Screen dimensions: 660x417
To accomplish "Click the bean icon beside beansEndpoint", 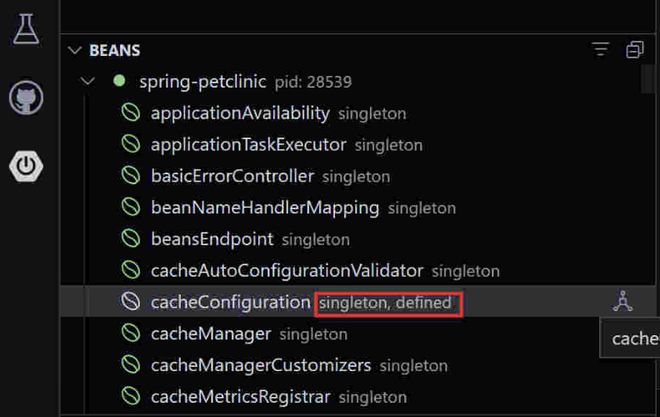I will (x=130, y=239).
